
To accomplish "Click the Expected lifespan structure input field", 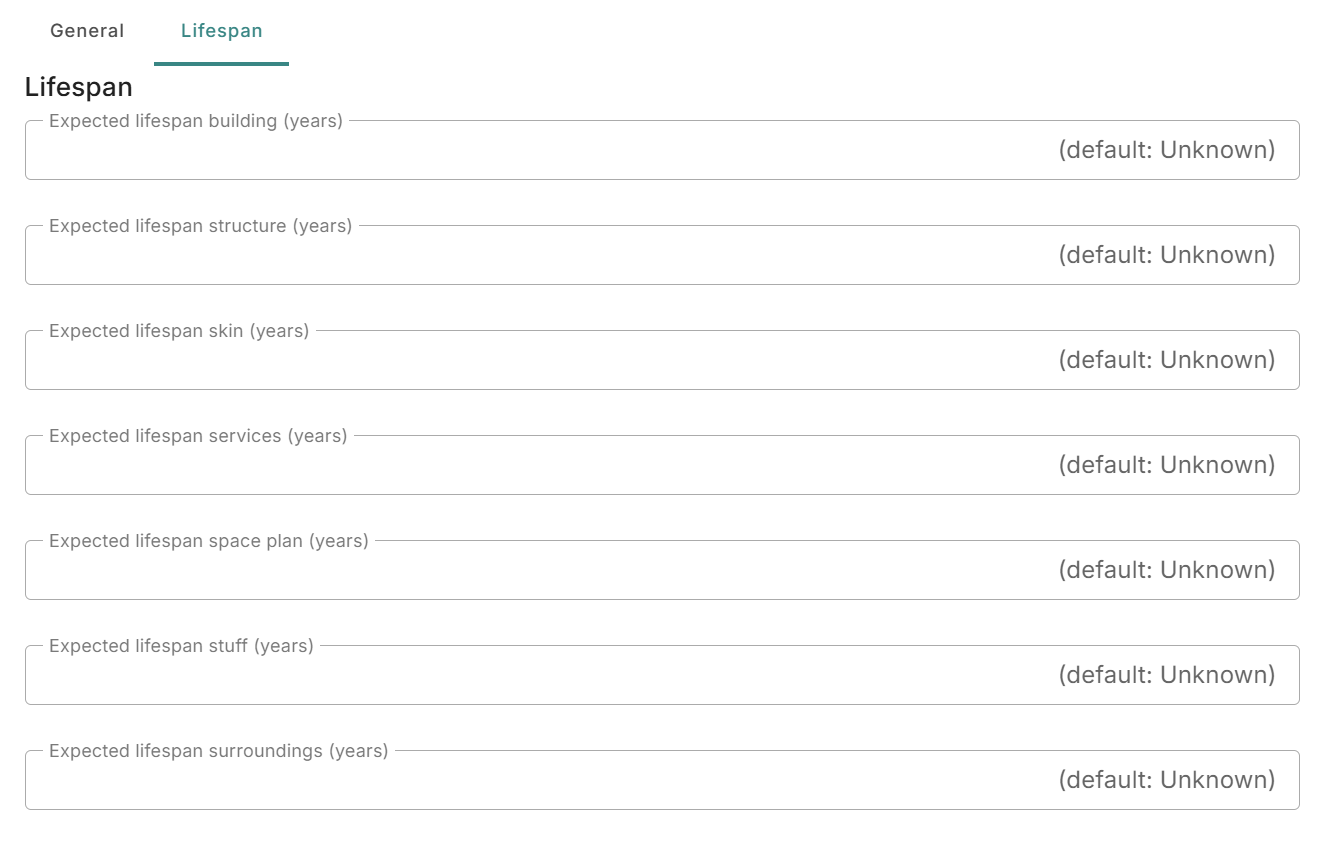I will (660, 254).
